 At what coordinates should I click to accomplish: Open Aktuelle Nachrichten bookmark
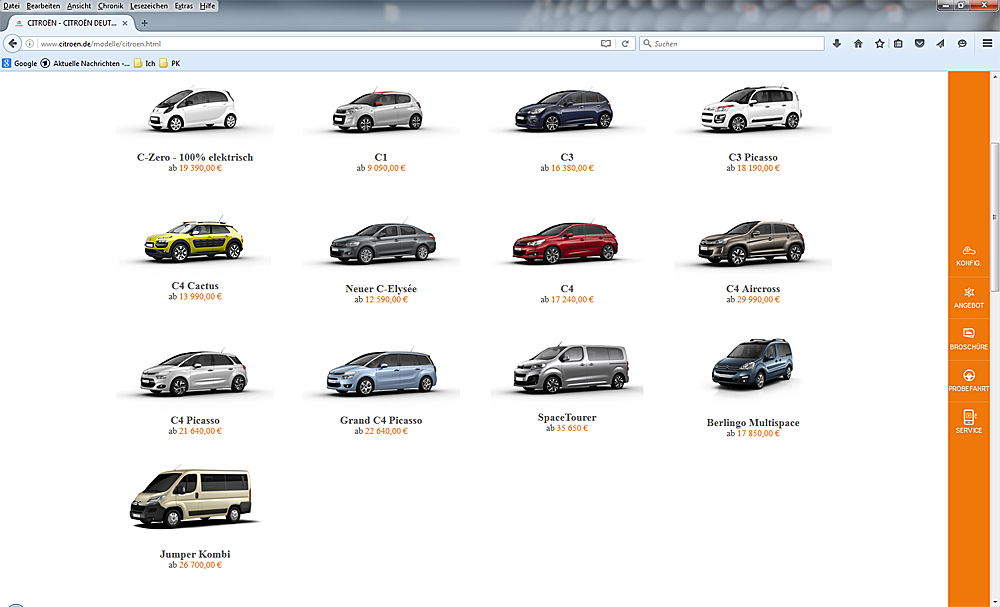85,63
